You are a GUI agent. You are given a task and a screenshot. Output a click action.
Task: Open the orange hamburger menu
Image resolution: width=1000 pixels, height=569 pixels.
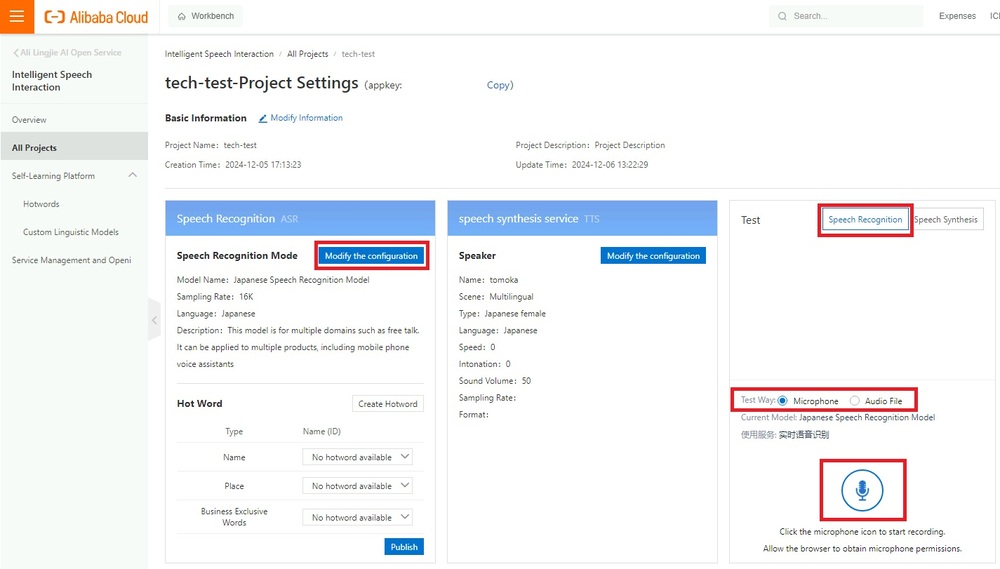click(17, 17)
